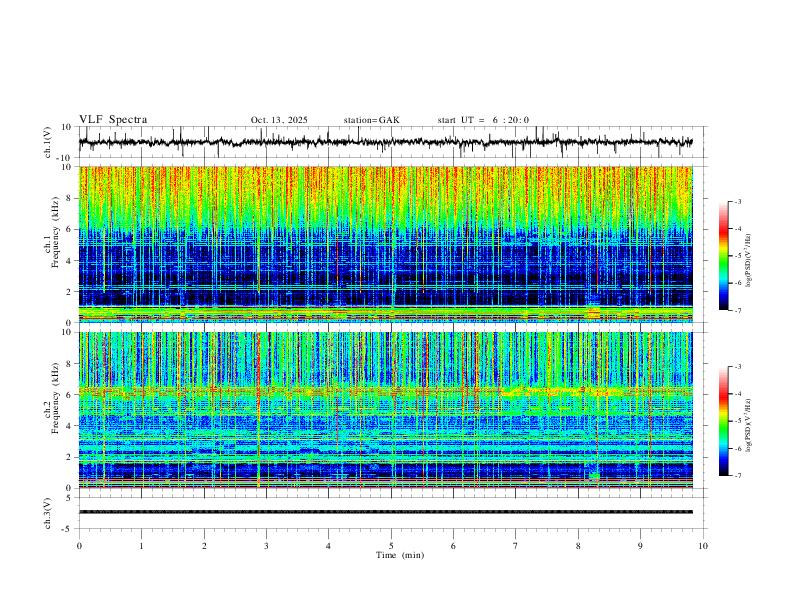
Task: Click the 'station=GAK' label
Action: tap(371, 120)
